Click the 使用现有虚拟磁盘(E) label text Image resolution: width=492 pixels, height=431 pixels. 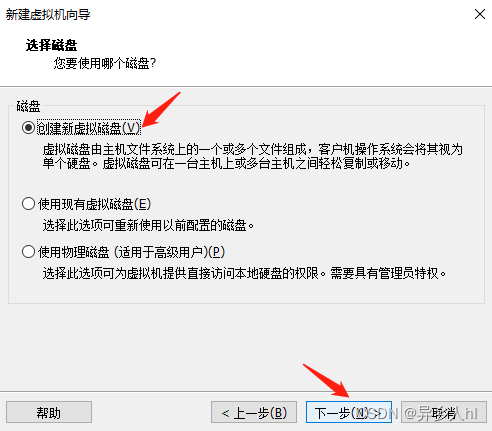[95, 204]
